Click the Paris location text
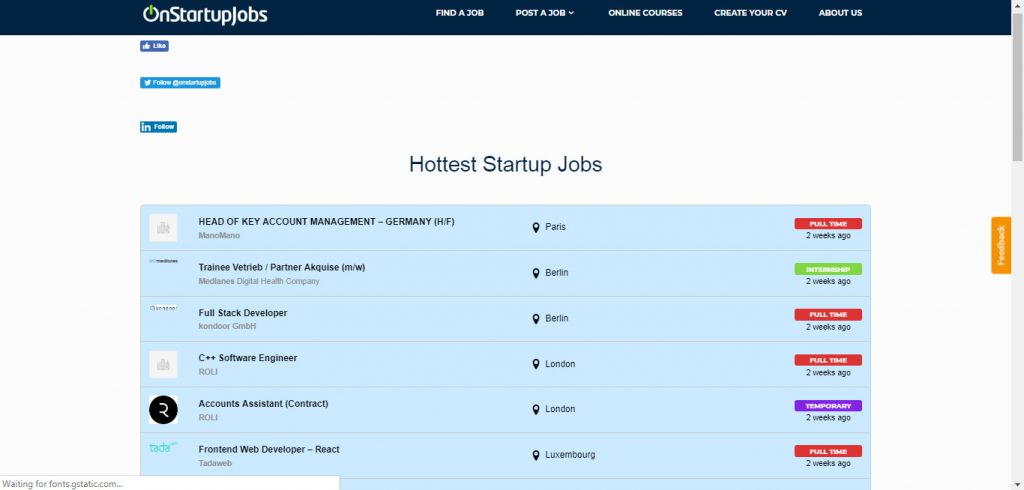 coord(556,227)
